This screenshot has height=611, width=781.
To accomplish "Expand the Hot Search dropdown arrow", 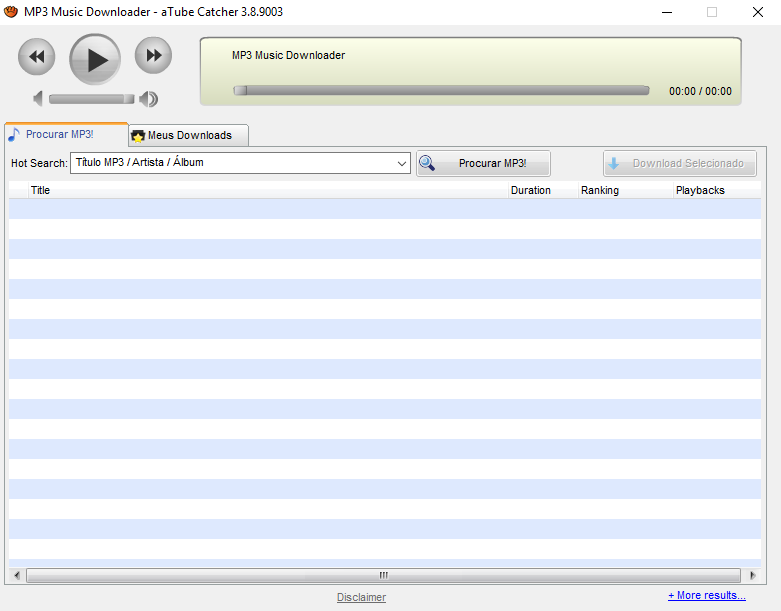I will pyautogui.click(x=402, y=163).
